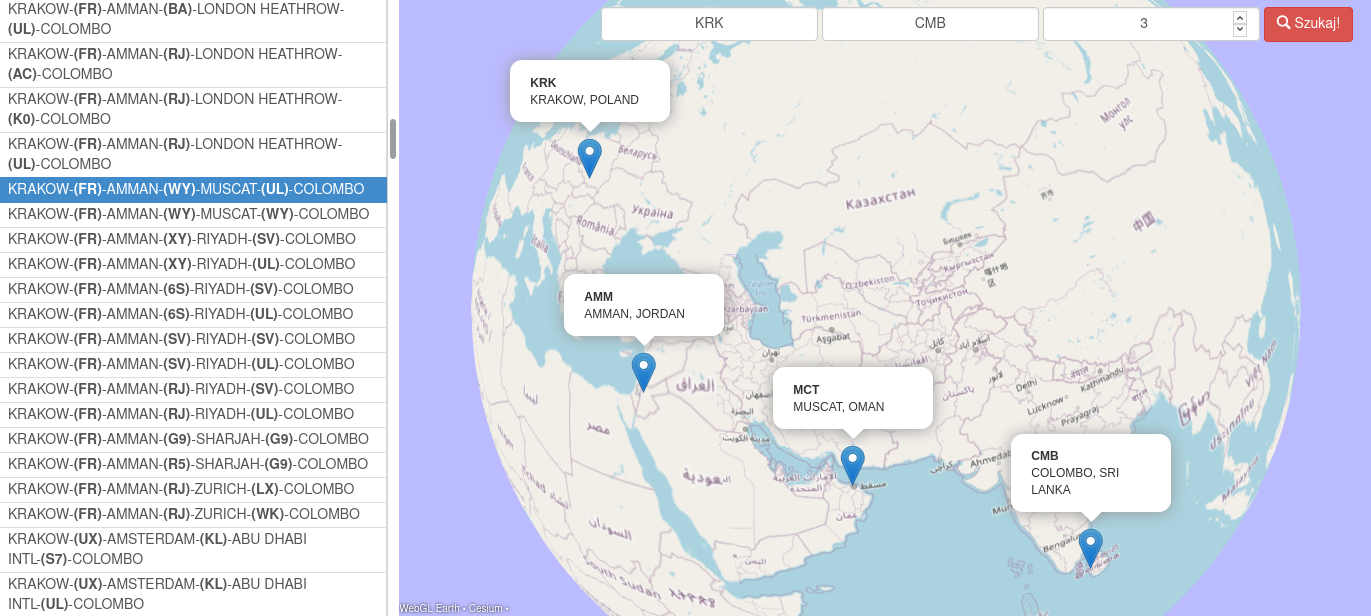Viewport: 1371px width, 616px height.
Task: Click the CMB Colombo, Sri Lanka popup
Action: click(1091, 473)
